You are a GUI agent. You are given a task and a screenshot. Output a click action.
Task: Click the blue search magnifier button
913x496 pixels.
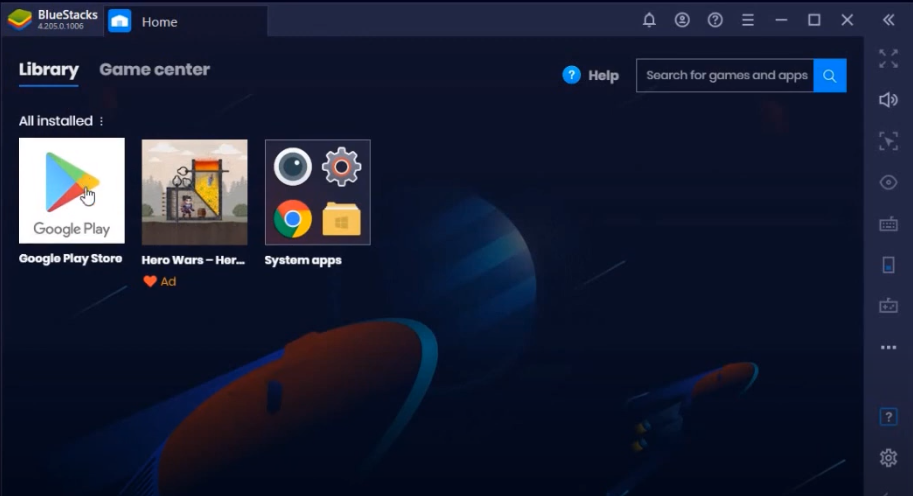pos(830,75)
